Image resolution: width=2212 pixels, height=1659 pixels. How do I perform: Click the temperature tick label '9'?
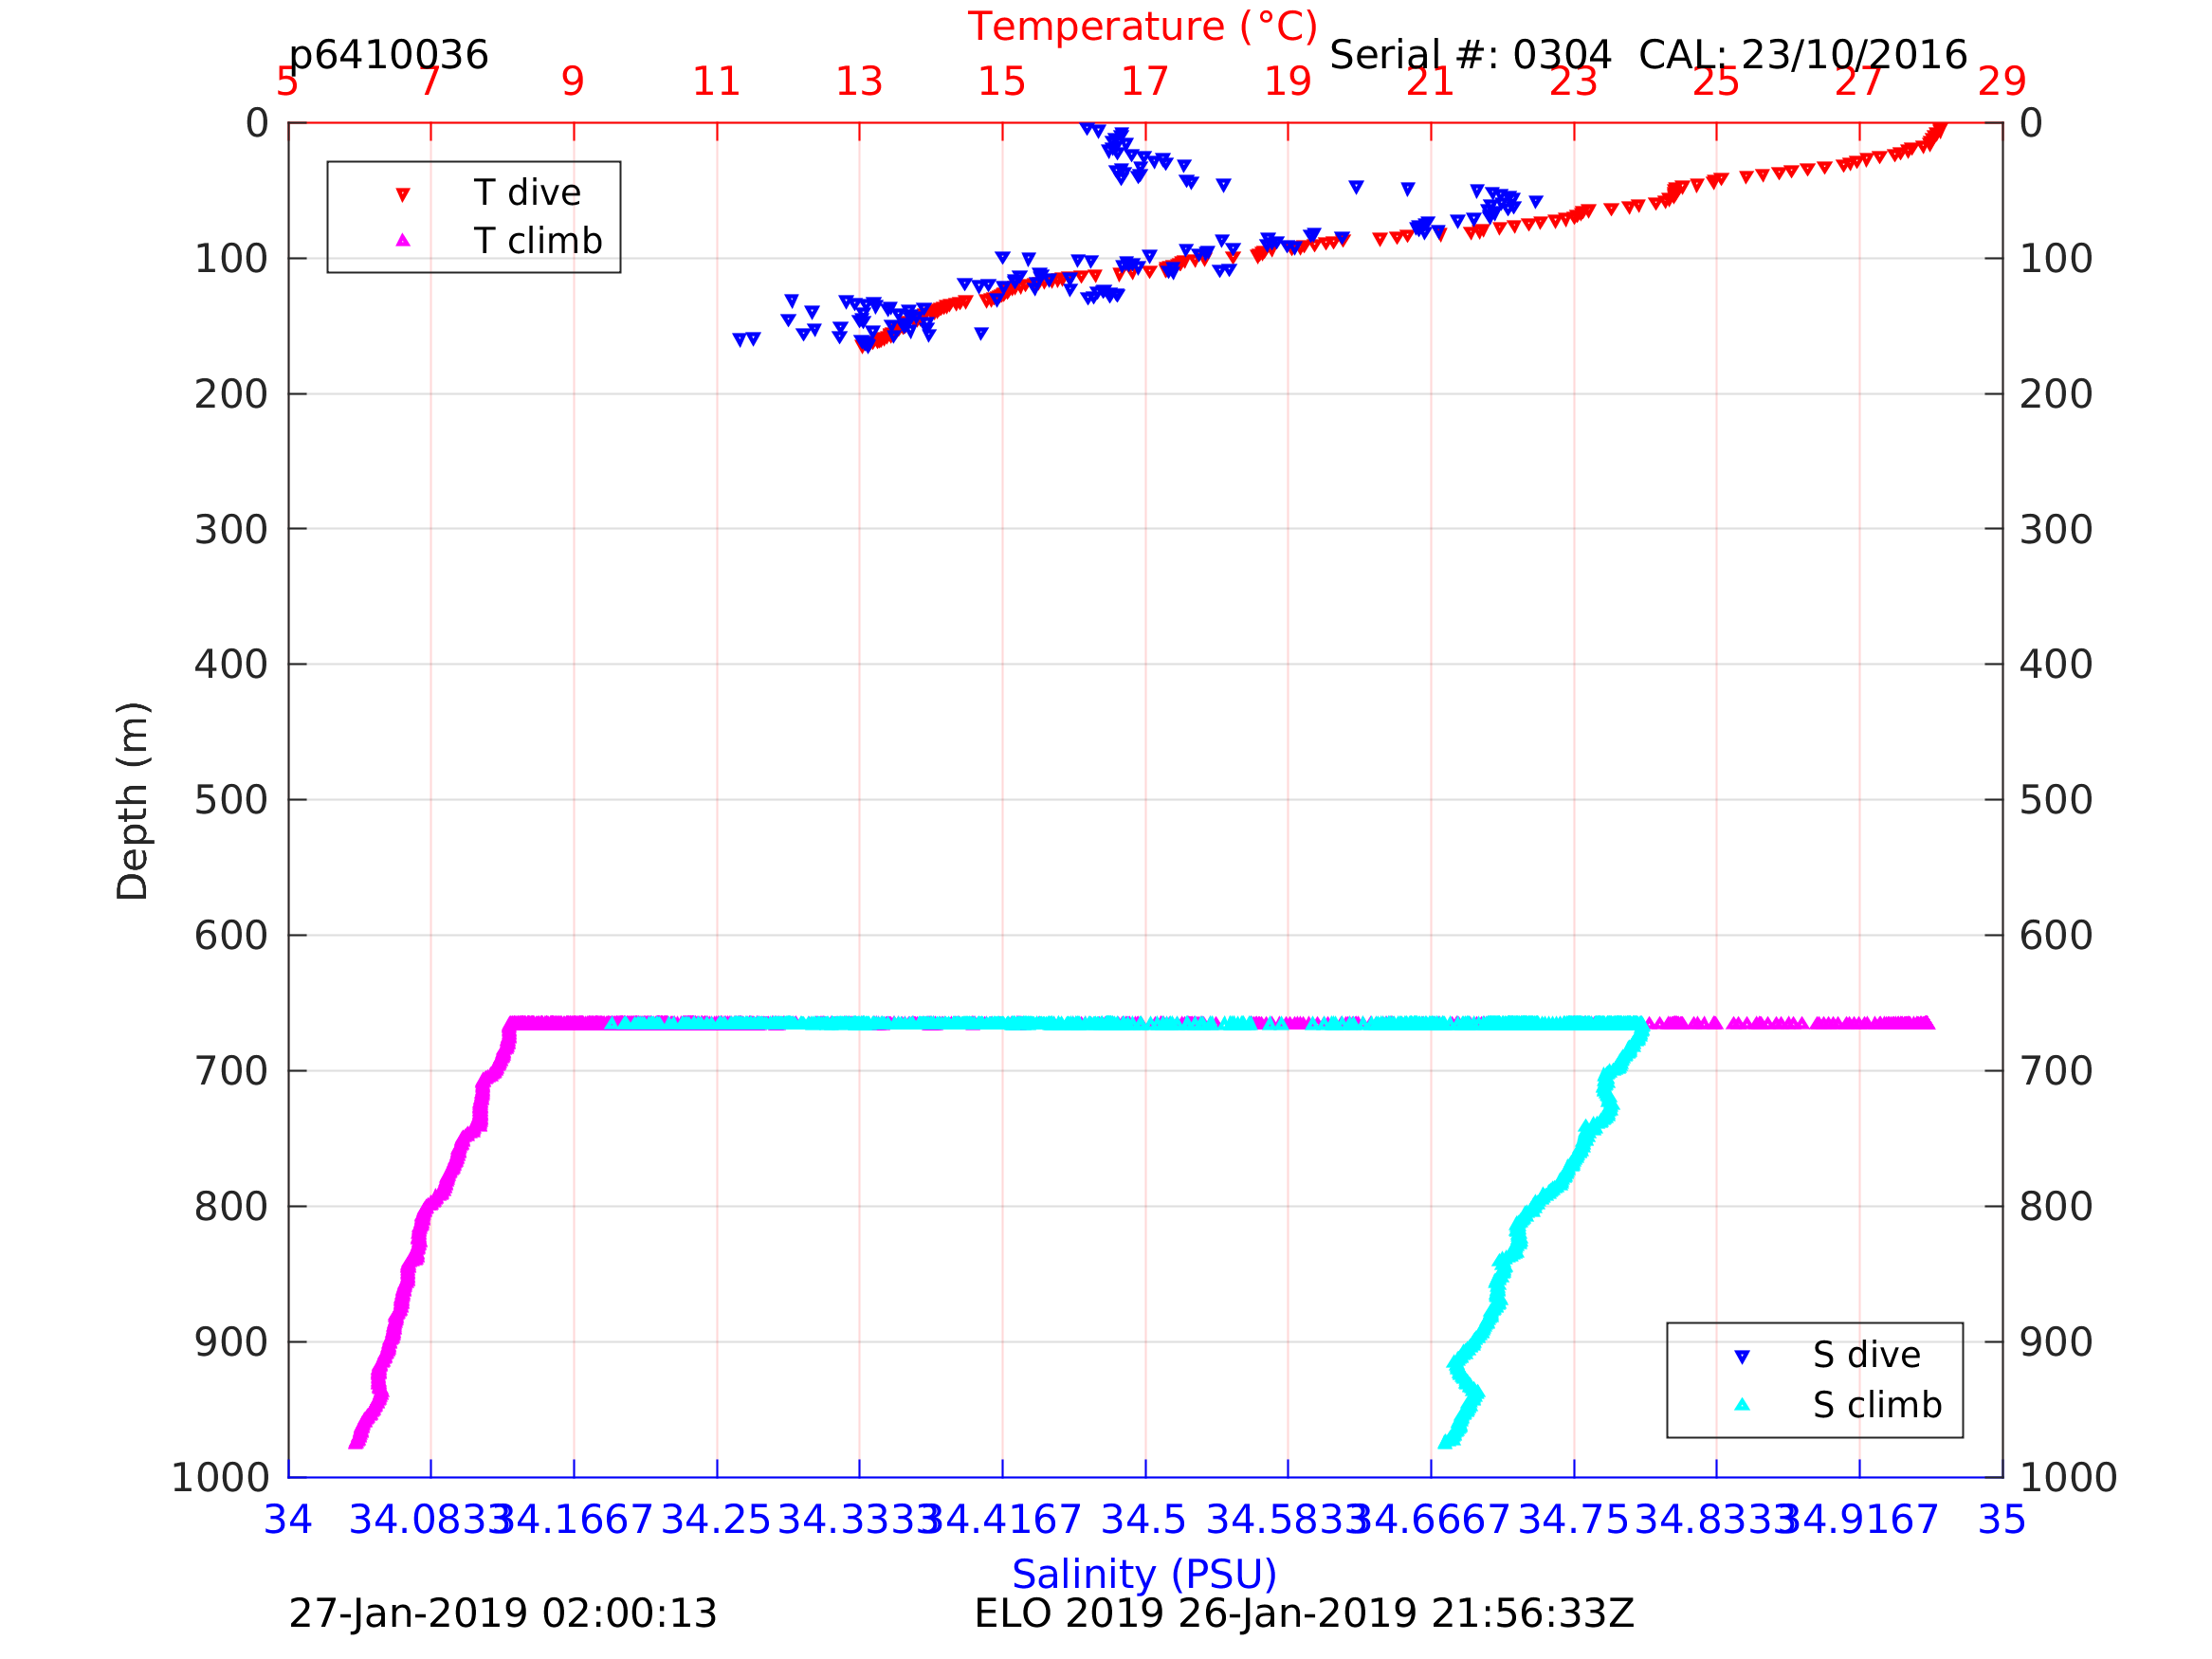coord(573,82)
